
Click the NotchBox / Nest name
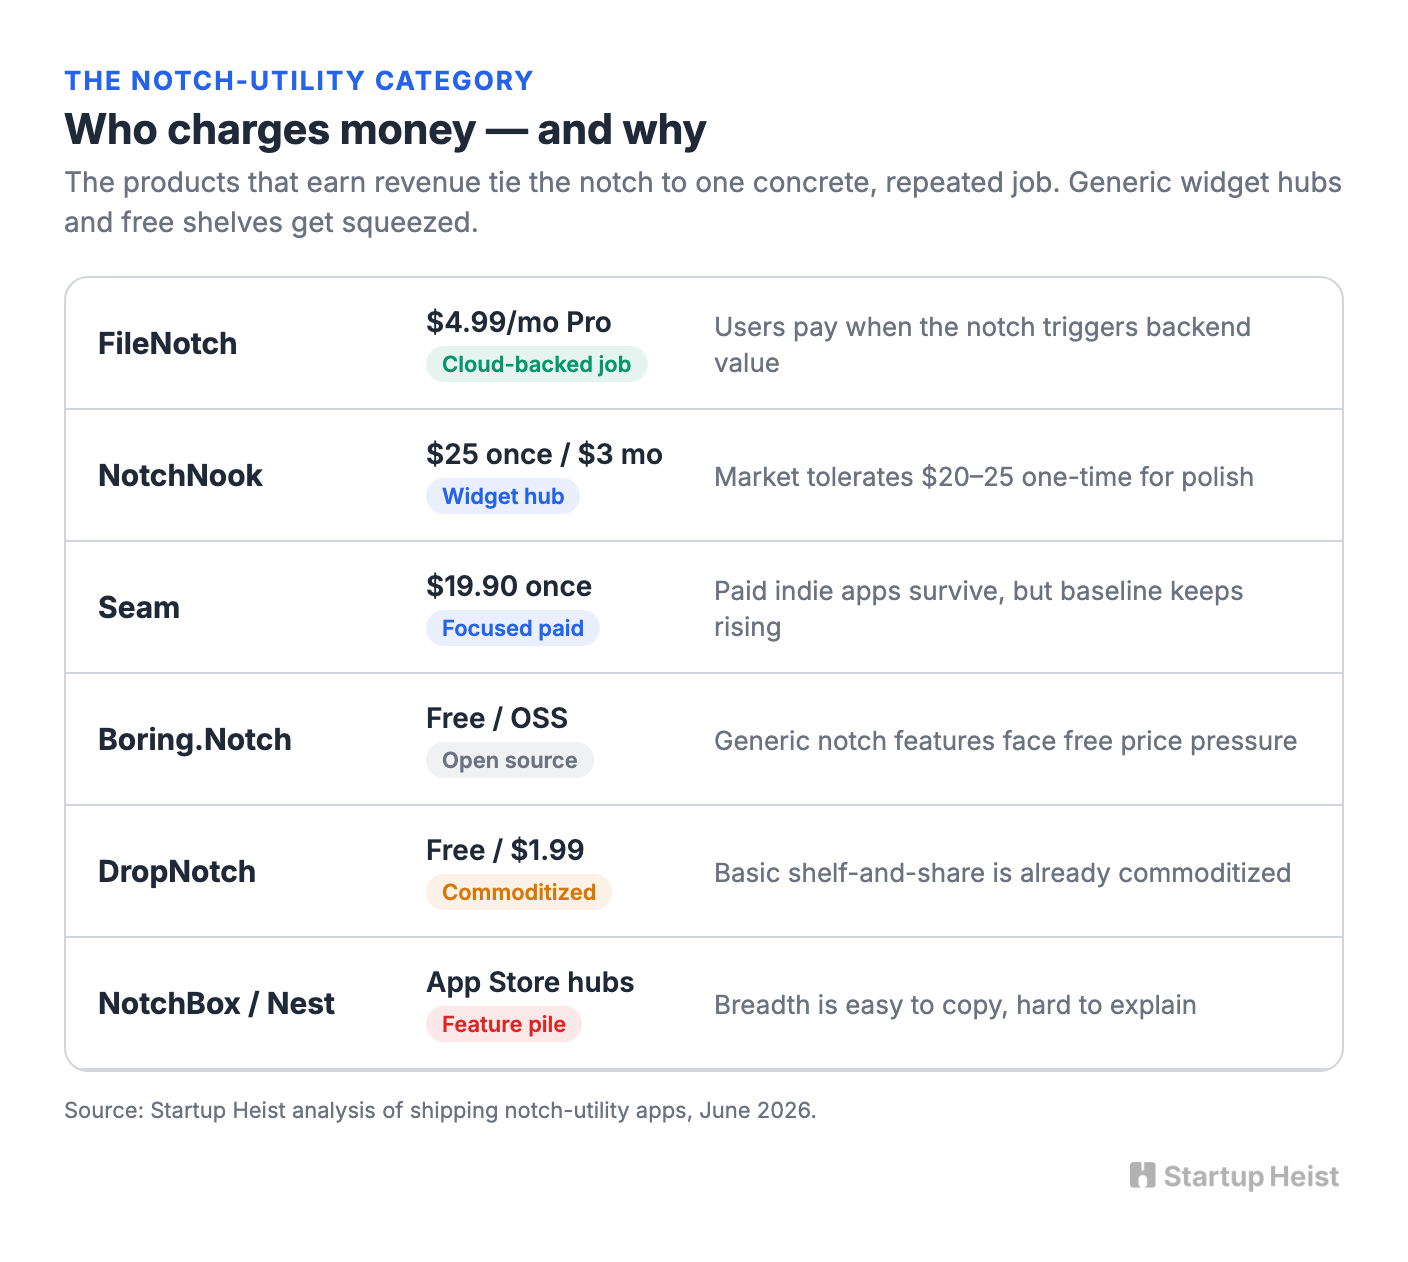point(216,1003)
